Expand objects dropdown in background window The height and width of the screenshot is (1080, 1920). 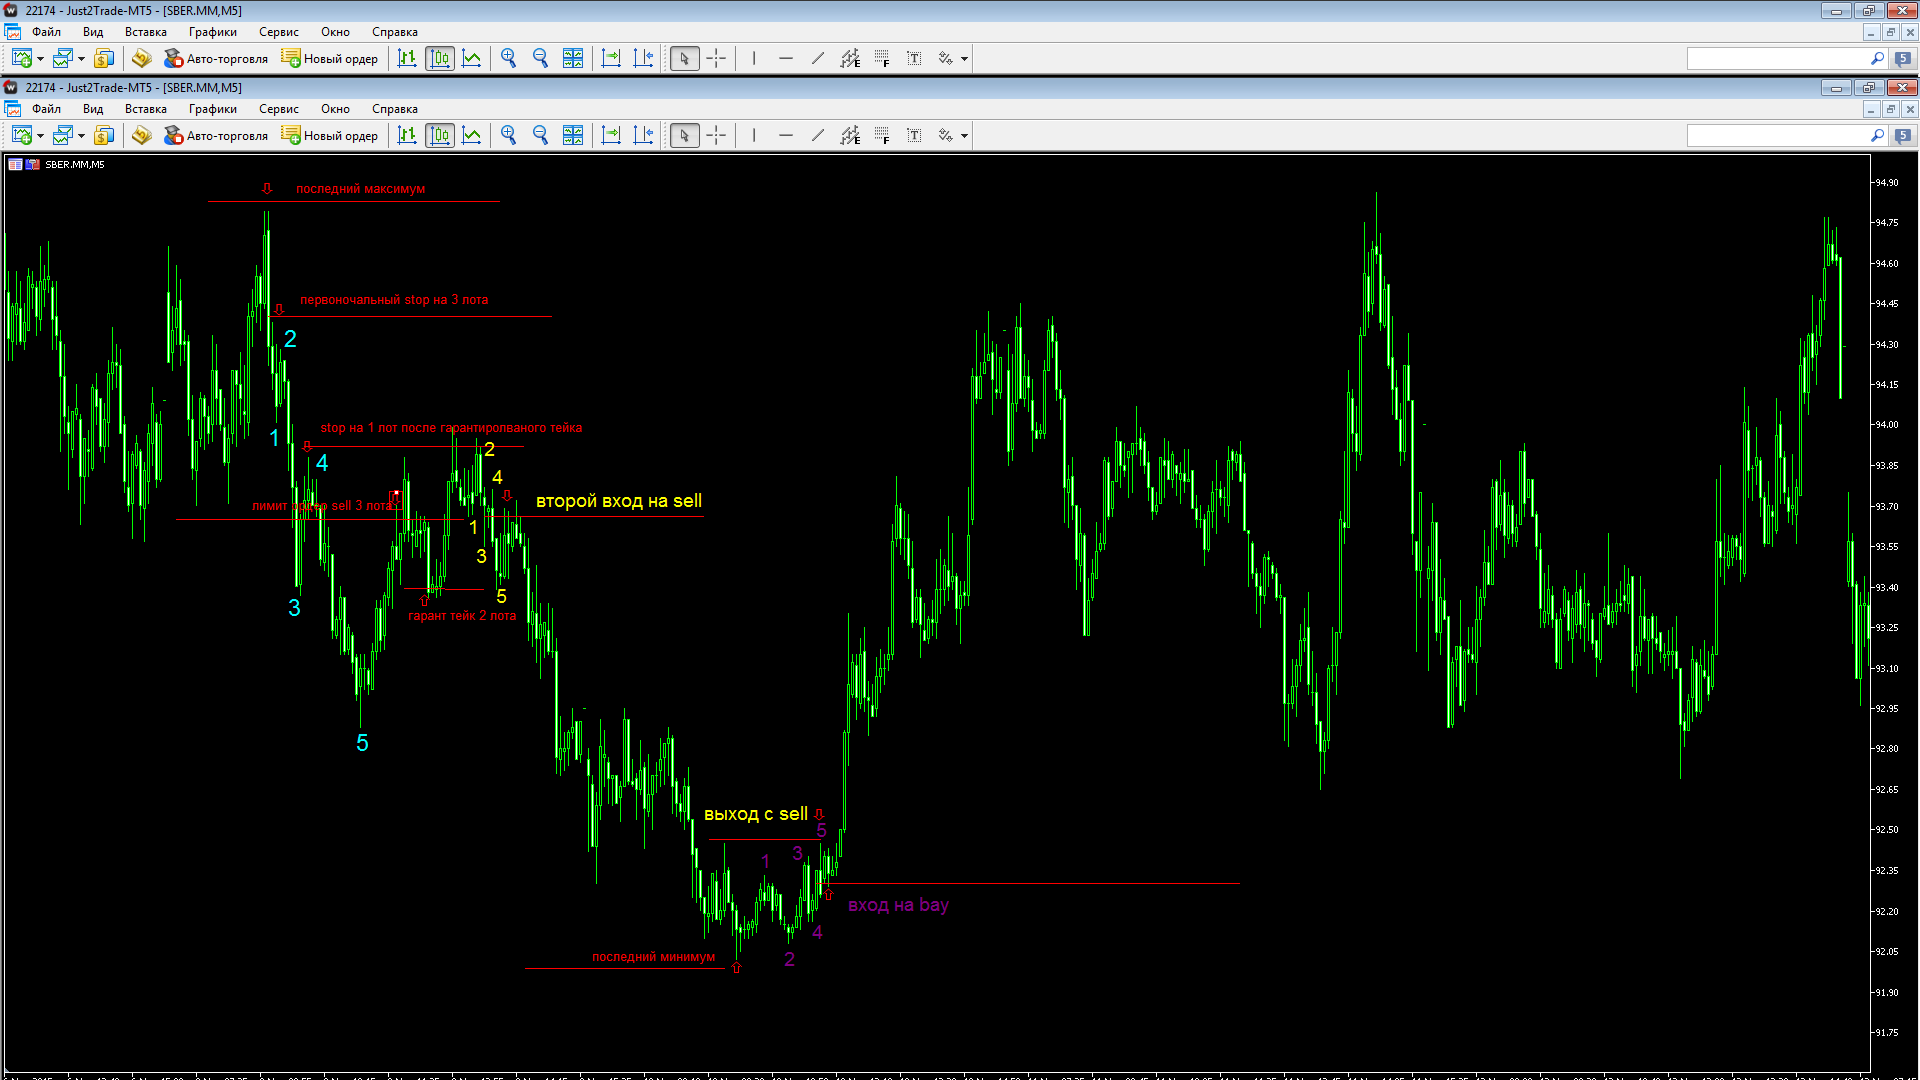964,59
